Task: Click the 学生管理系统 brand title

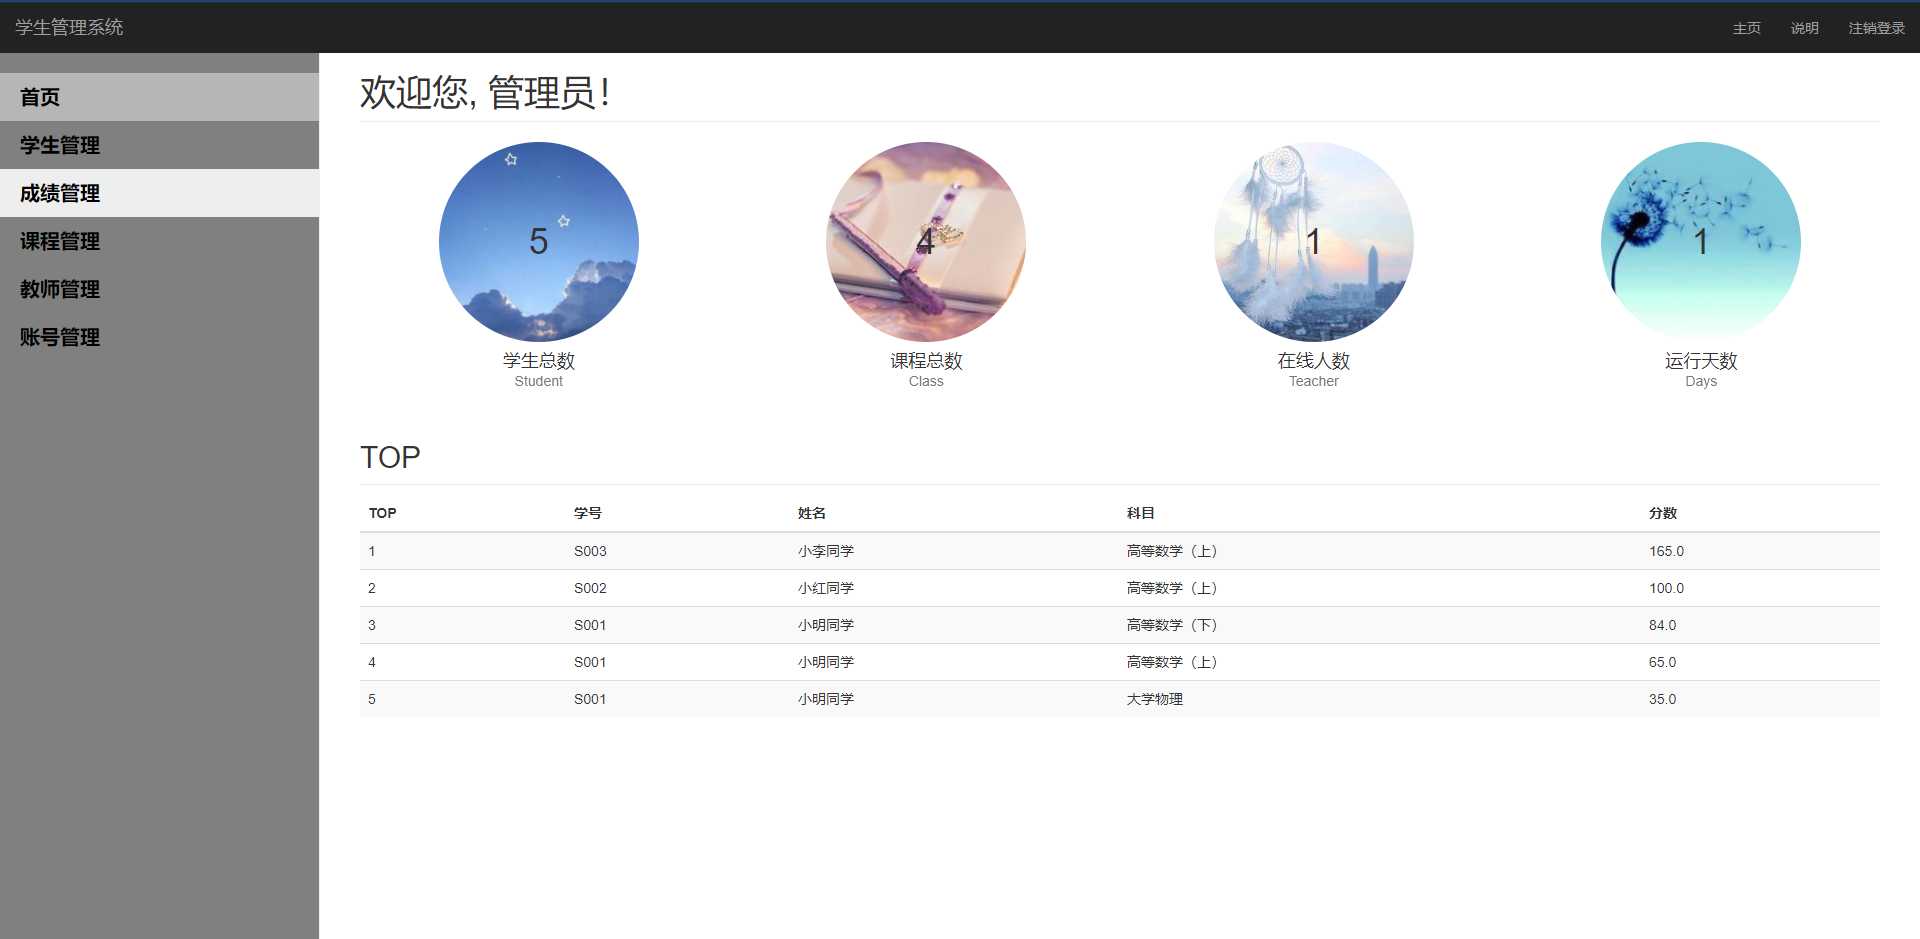Action: (69, 28)
